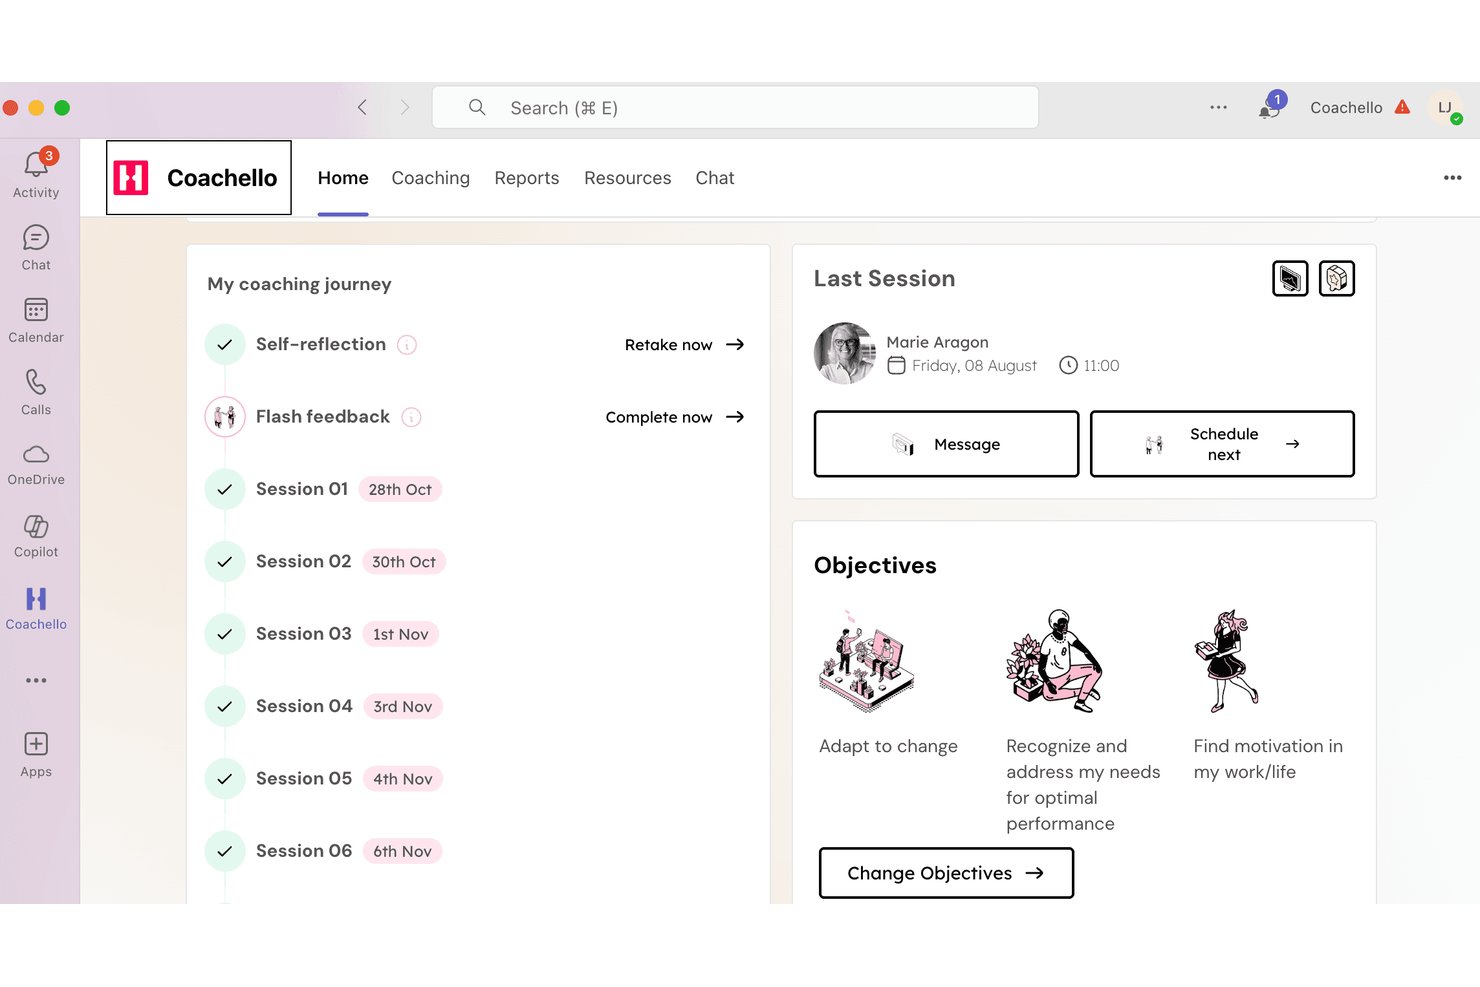
Task: Select Find motivation in my work/life illustration
Action: (x=1228, y=660)
